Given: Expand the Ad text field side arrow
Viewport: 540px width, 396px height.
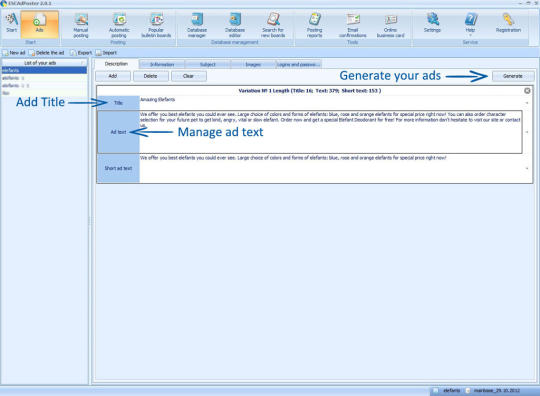Looking at the screenshot, I should tap(527, 132).
